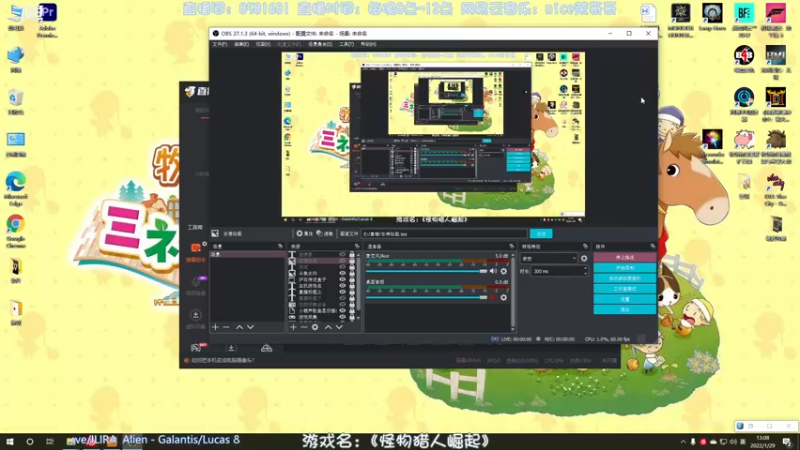Open source properties gear below sources list
Screen dimensions: 800x450
click(x=315, y=327)
